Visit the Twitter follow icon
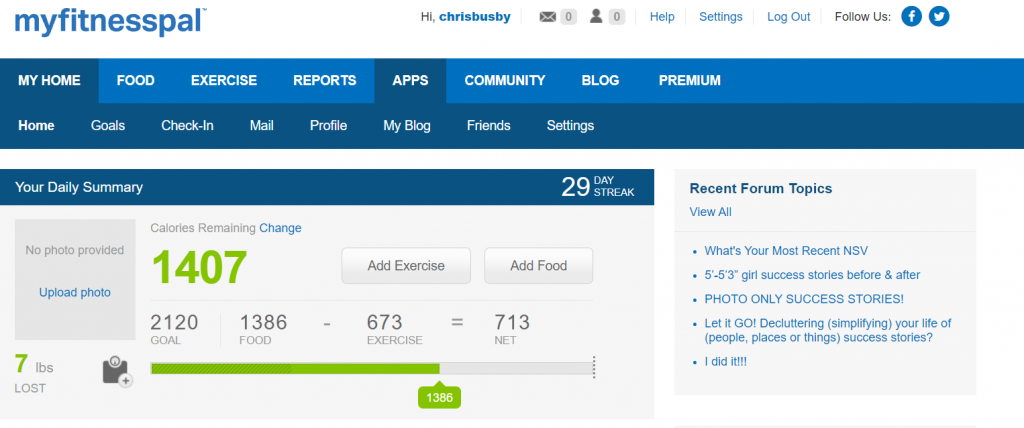Viewport: 1024px width, 428px height. (938, 16)
